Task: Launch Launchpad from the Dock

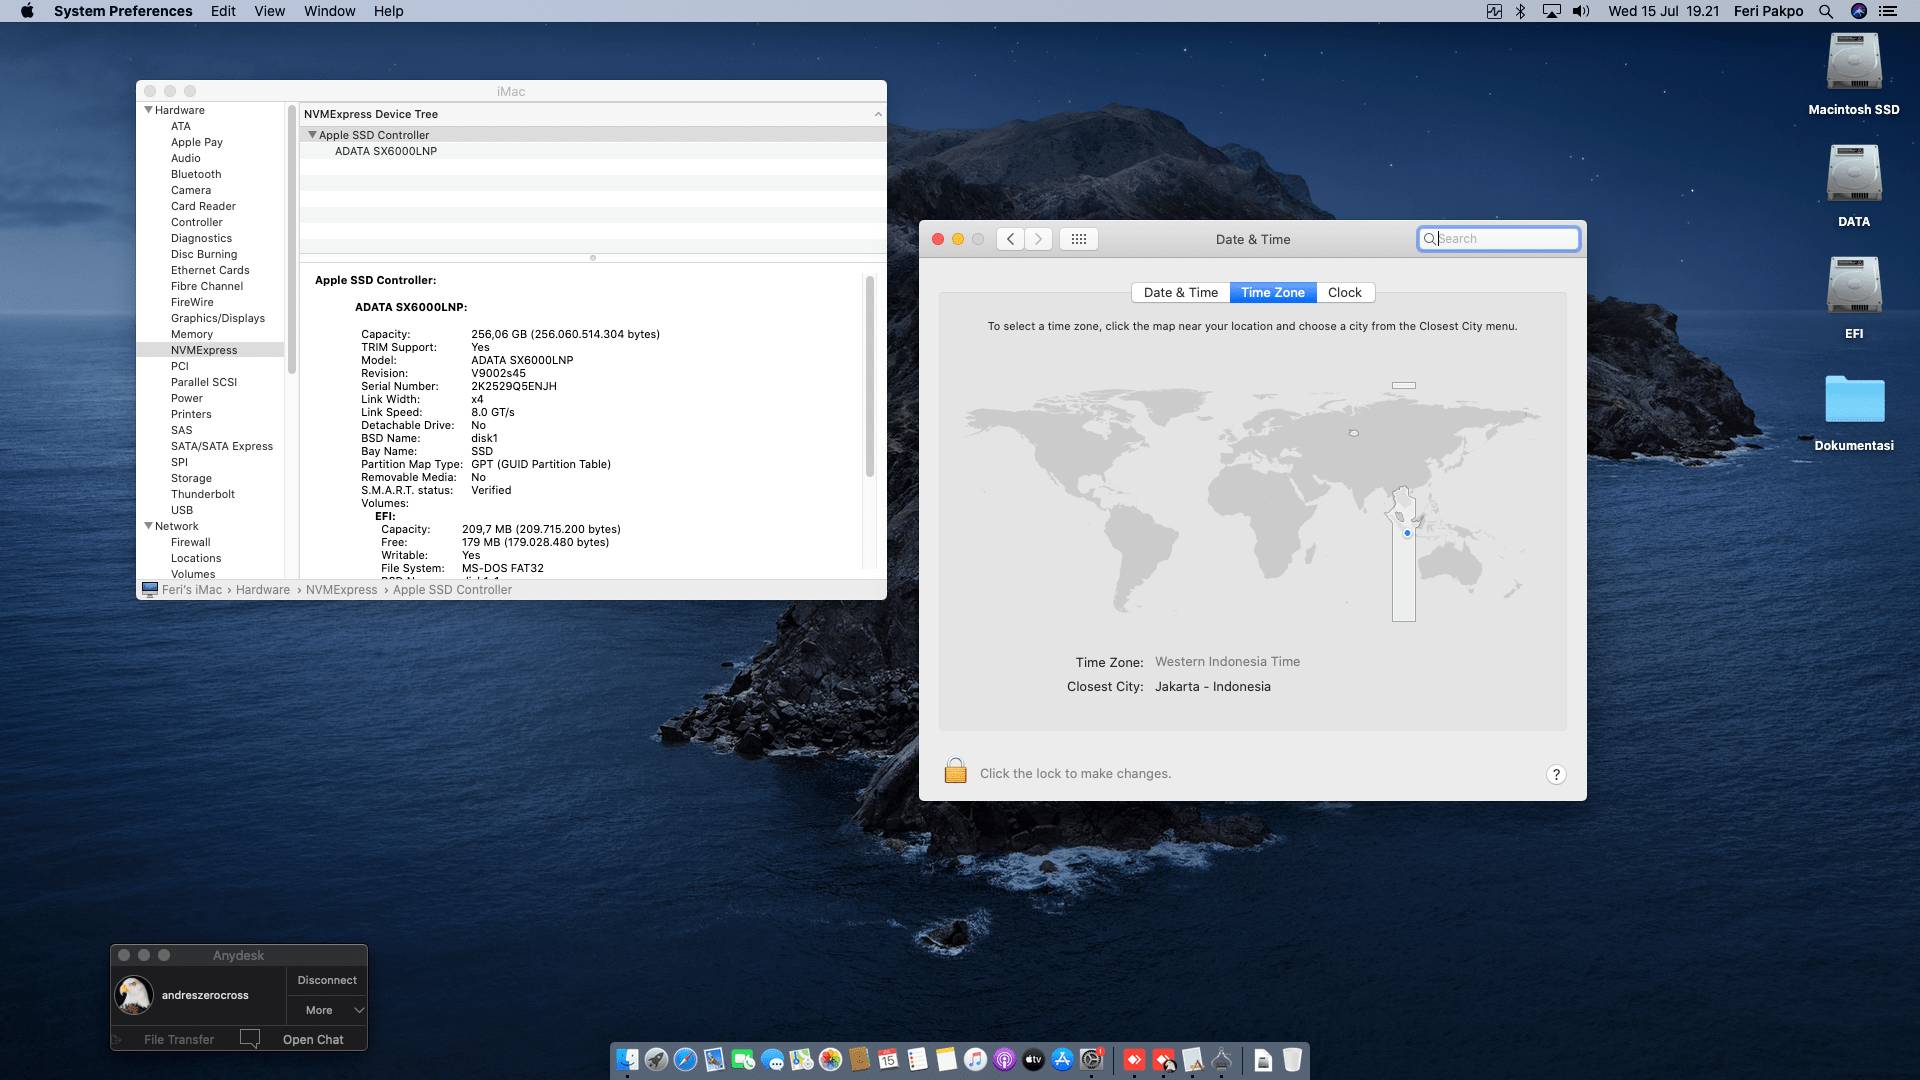Action: (656, 1060)
